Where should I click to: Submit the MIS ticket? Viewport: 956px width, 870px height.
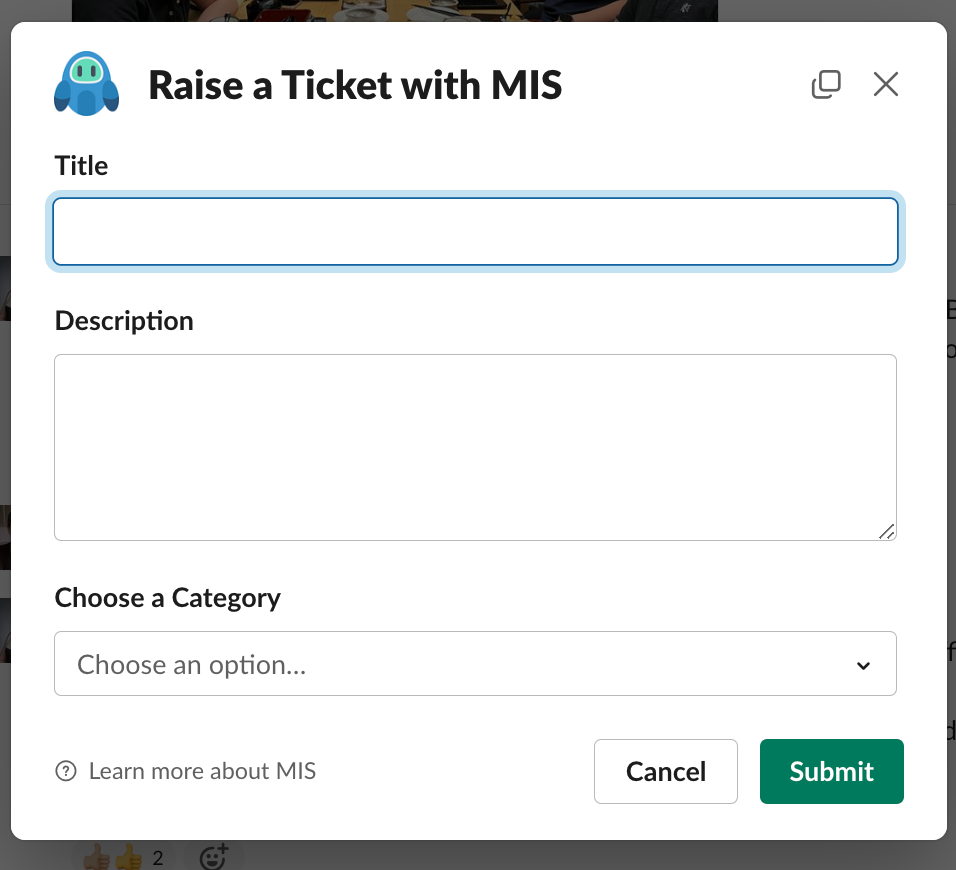(832, 771)
